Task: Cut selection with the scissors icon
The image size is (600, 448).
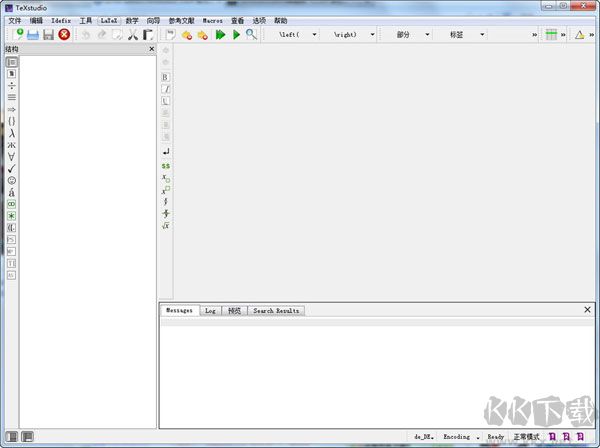Action: click(132, 35)
